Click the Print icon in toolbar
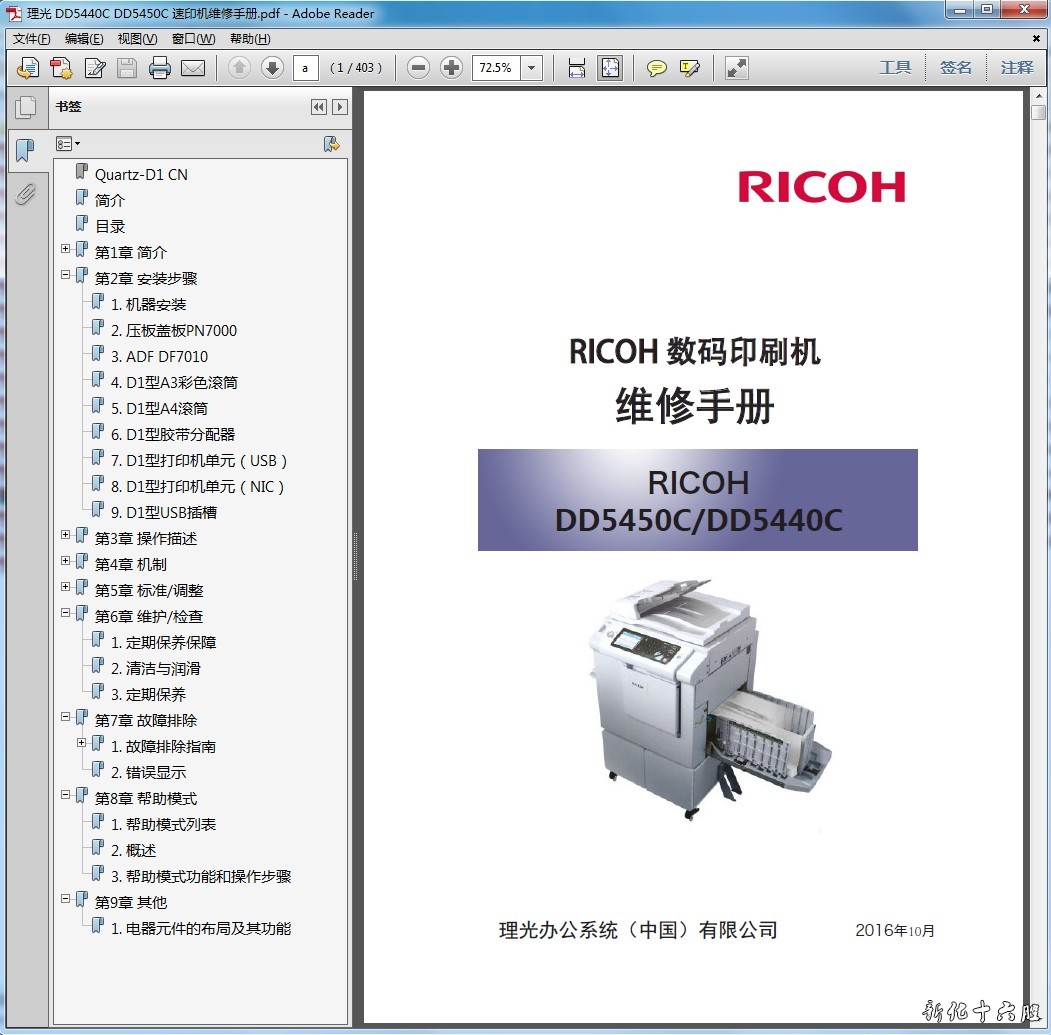This screenshot has width=1051, height=1035. pos(159,68)
